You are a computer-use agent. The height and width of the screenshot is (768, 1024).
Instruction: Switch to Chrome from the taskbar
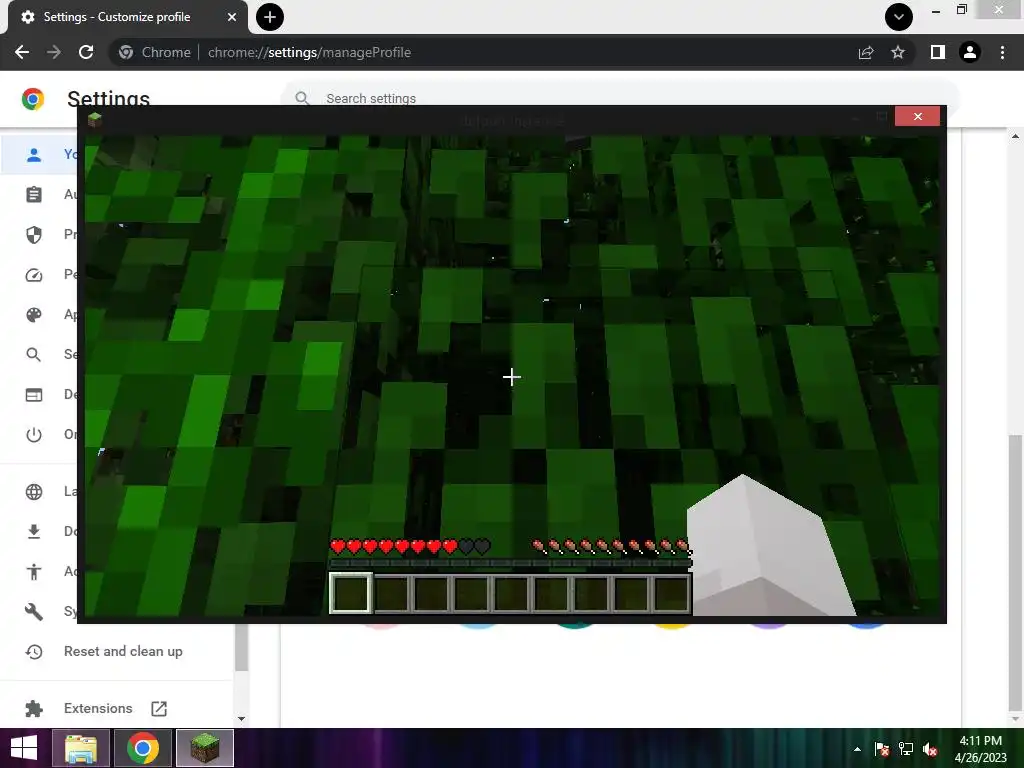pos(143,748)
